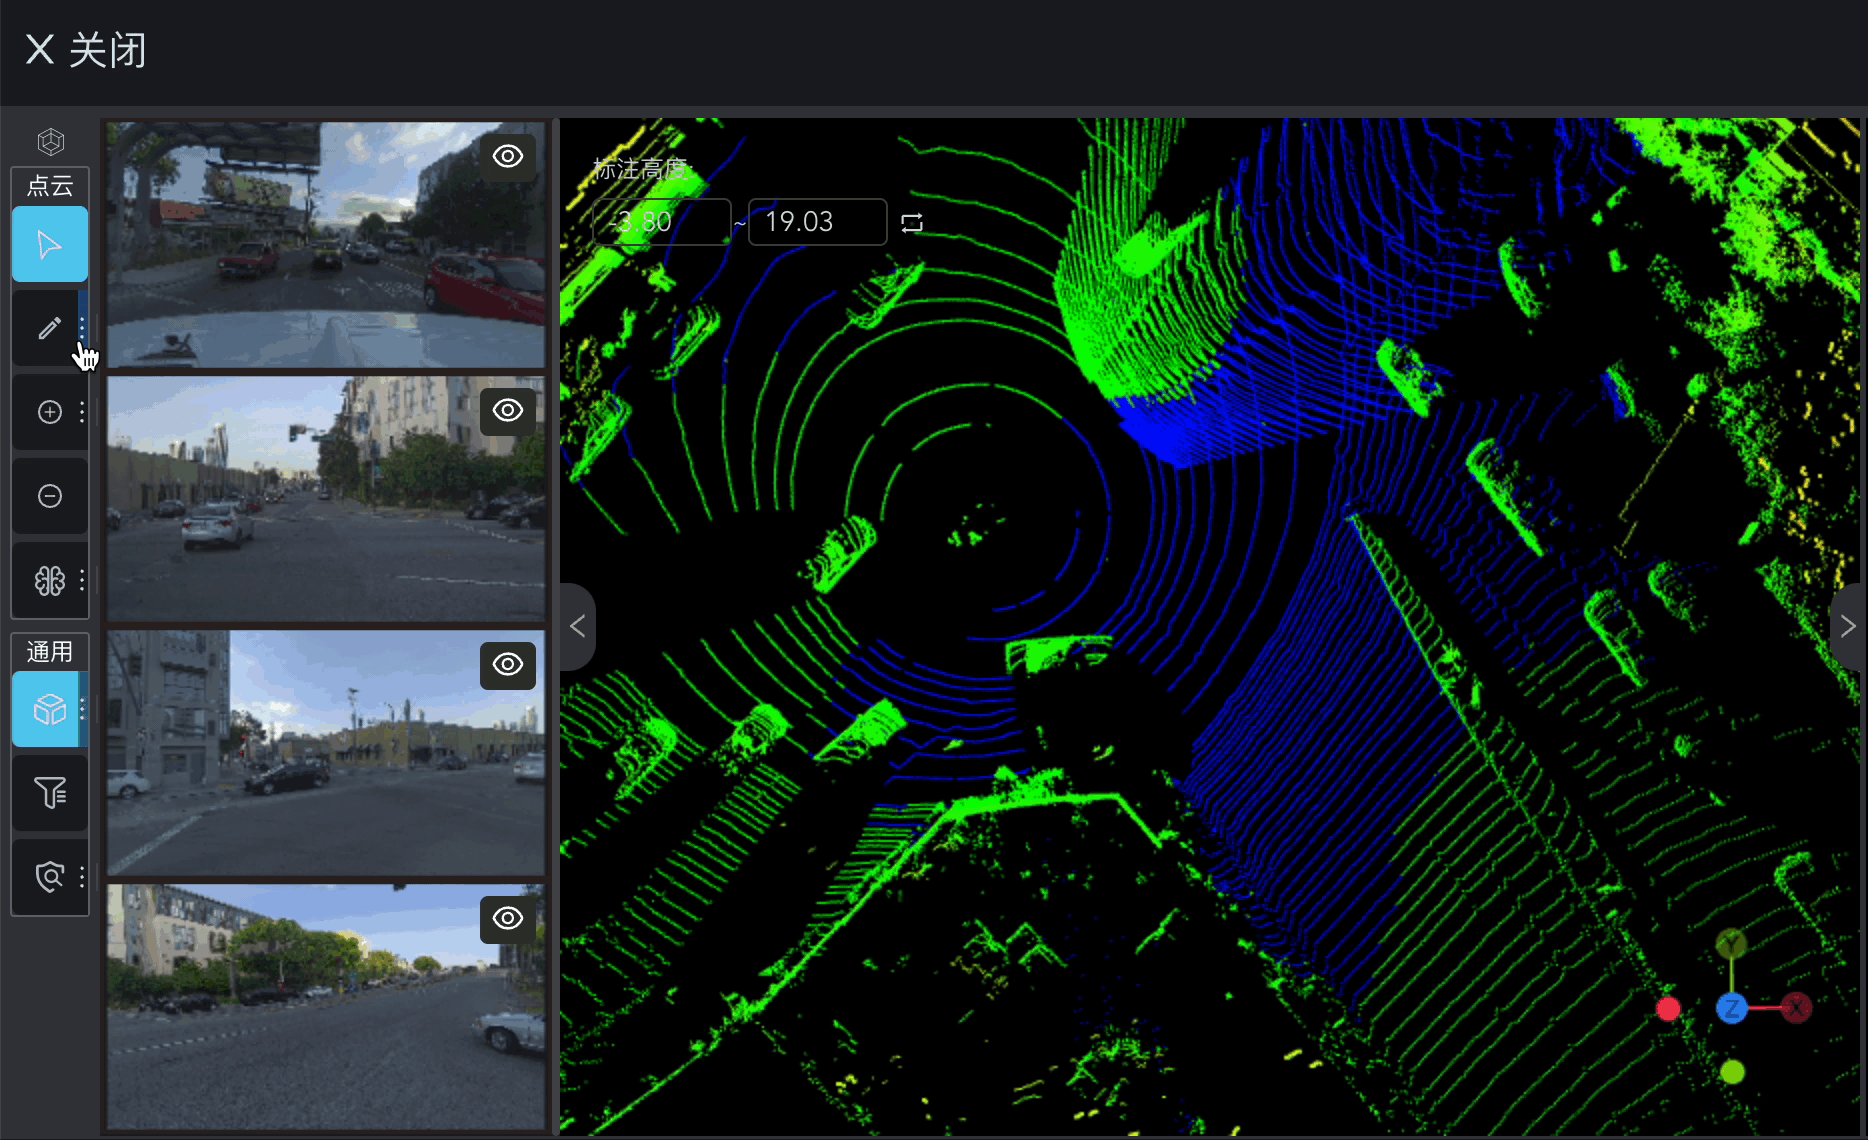Viewport: 1868px width, 1140px height.
Task: Select the pencil edit tool
Action: point(47,328)
